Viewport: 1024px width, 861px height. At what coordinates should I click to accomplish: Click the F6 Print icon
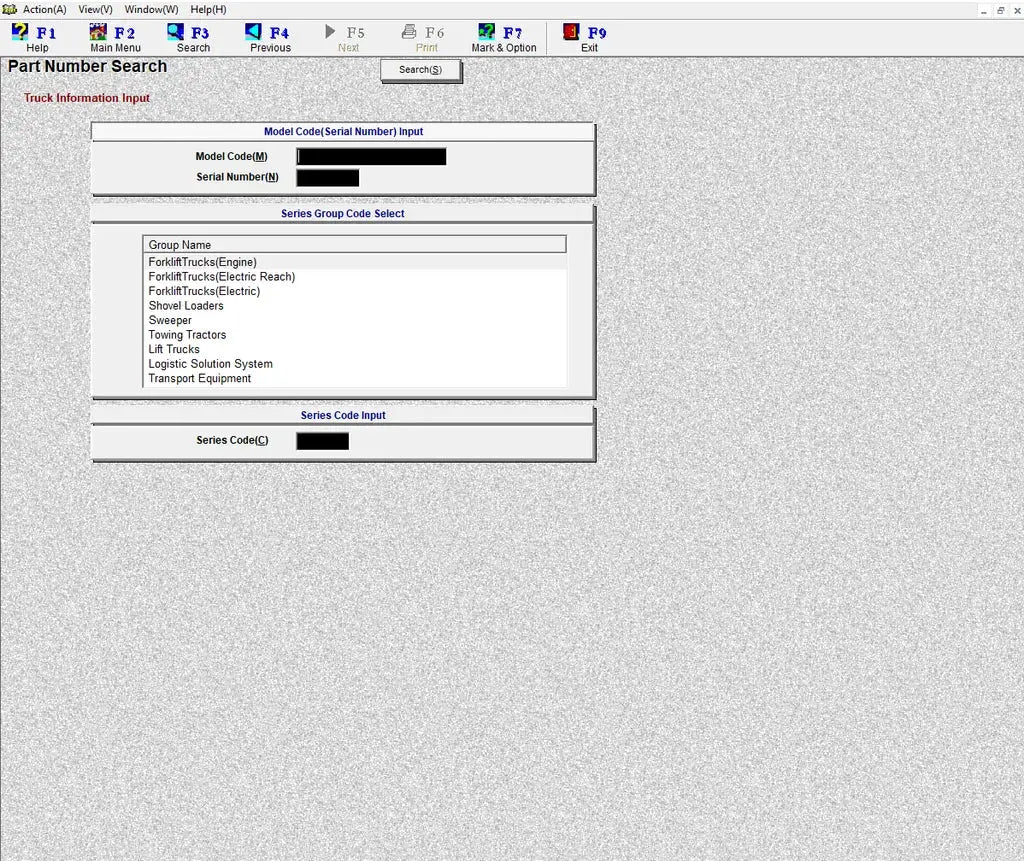click(409, 32)
